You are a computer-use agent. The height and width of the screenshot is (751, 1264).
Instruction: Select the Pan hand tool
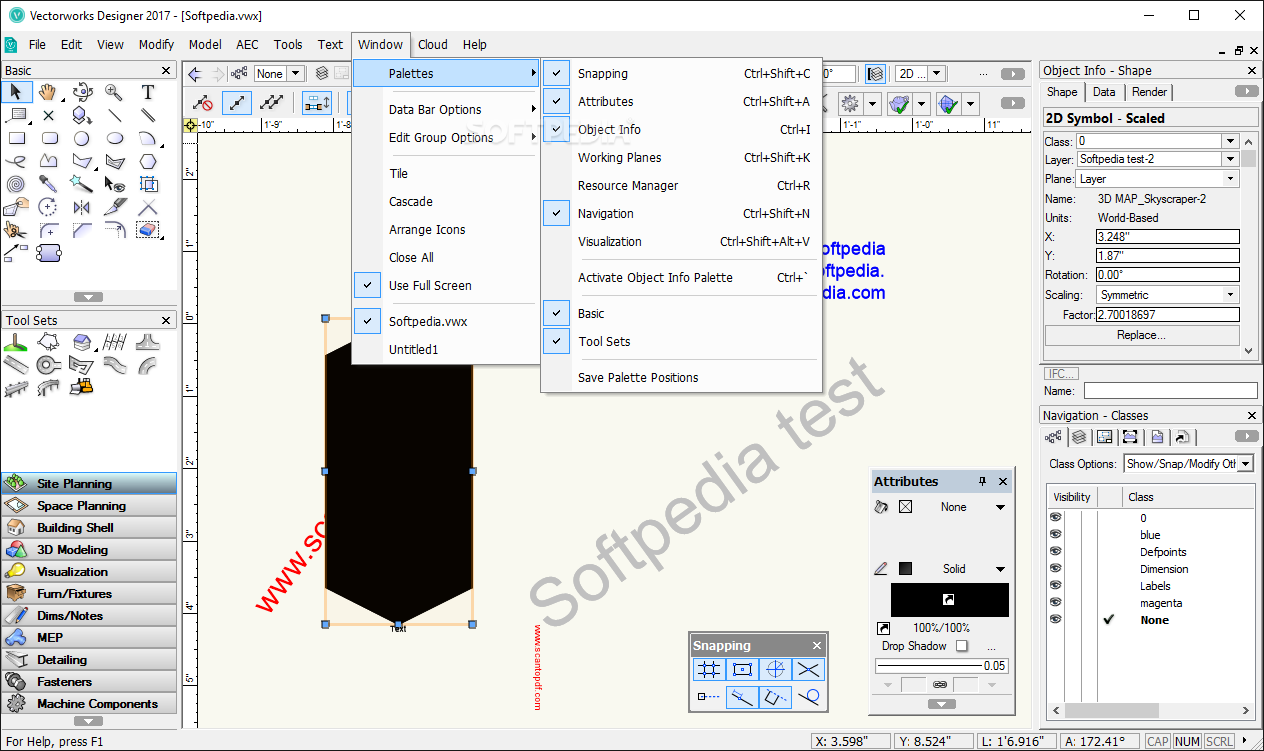click(x=48, y=92)
